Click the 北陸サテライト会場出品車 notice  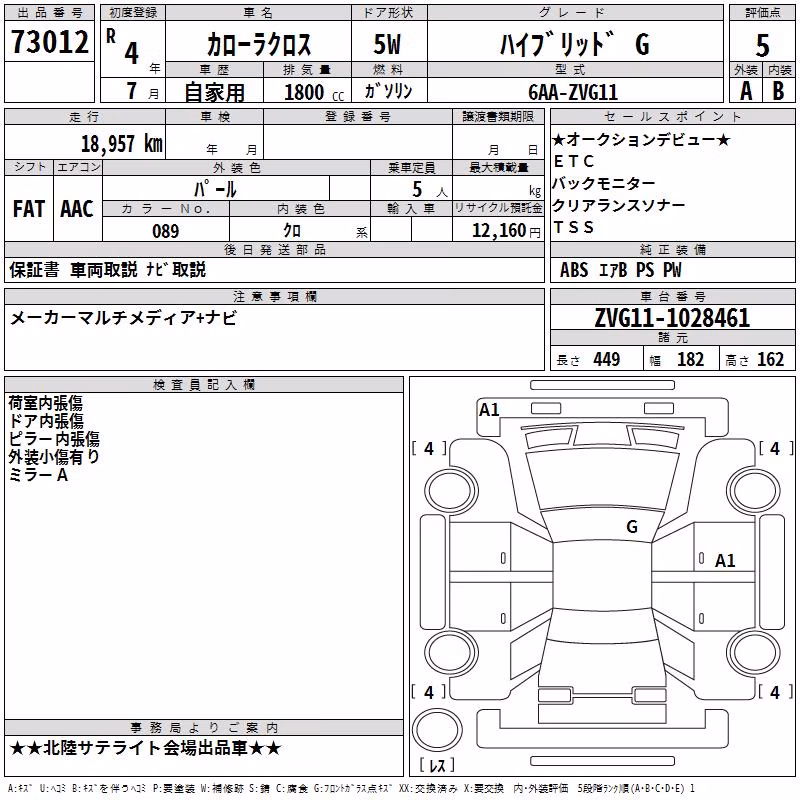[145, 748]
